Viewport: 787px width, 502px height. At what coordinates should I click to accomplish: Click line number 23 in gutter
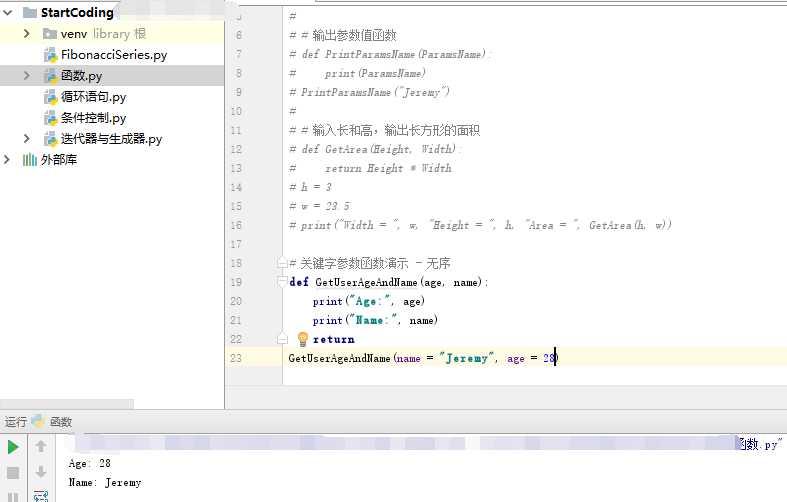tap(236, 358)
